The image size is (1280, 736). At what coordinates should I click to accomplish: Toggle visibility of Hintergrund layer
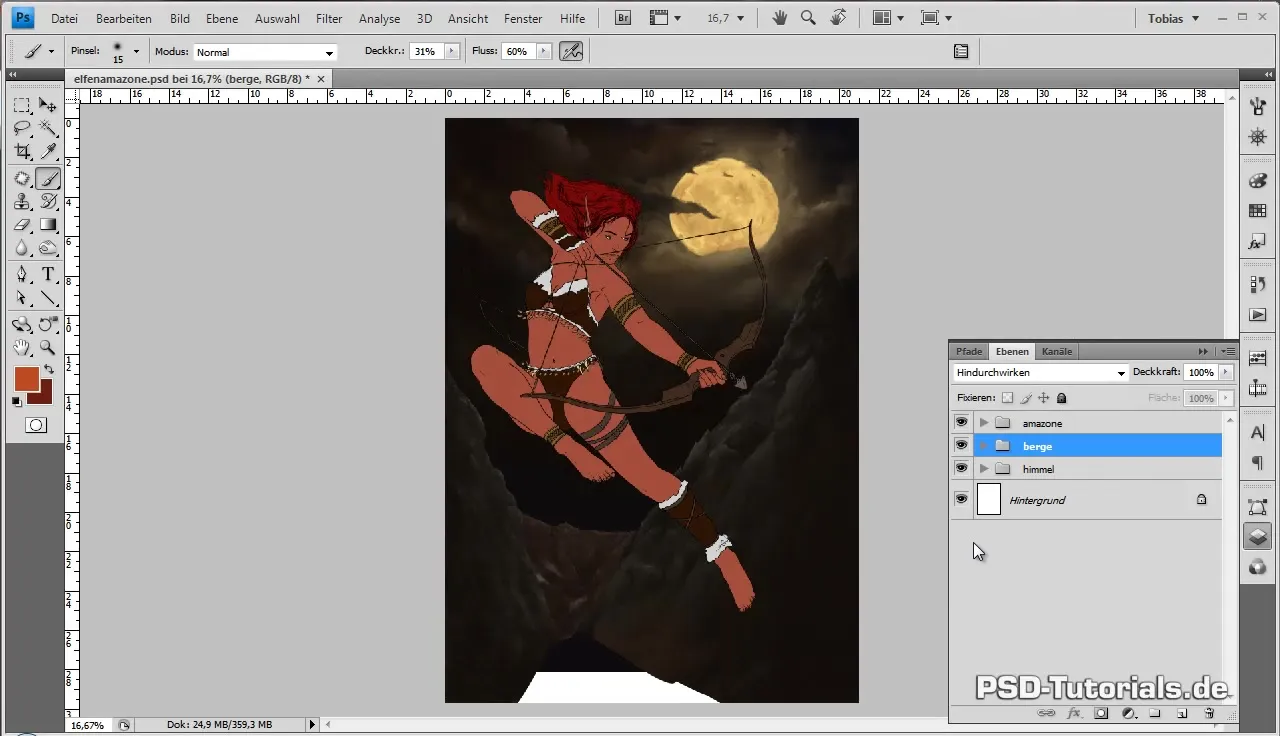(961, 499)
